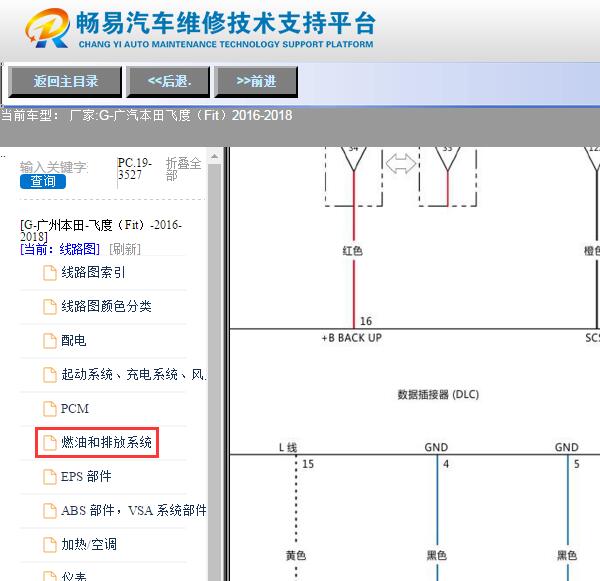Click the blue 查询 search button
Viewport: 600px width, 581px height.
43,181
